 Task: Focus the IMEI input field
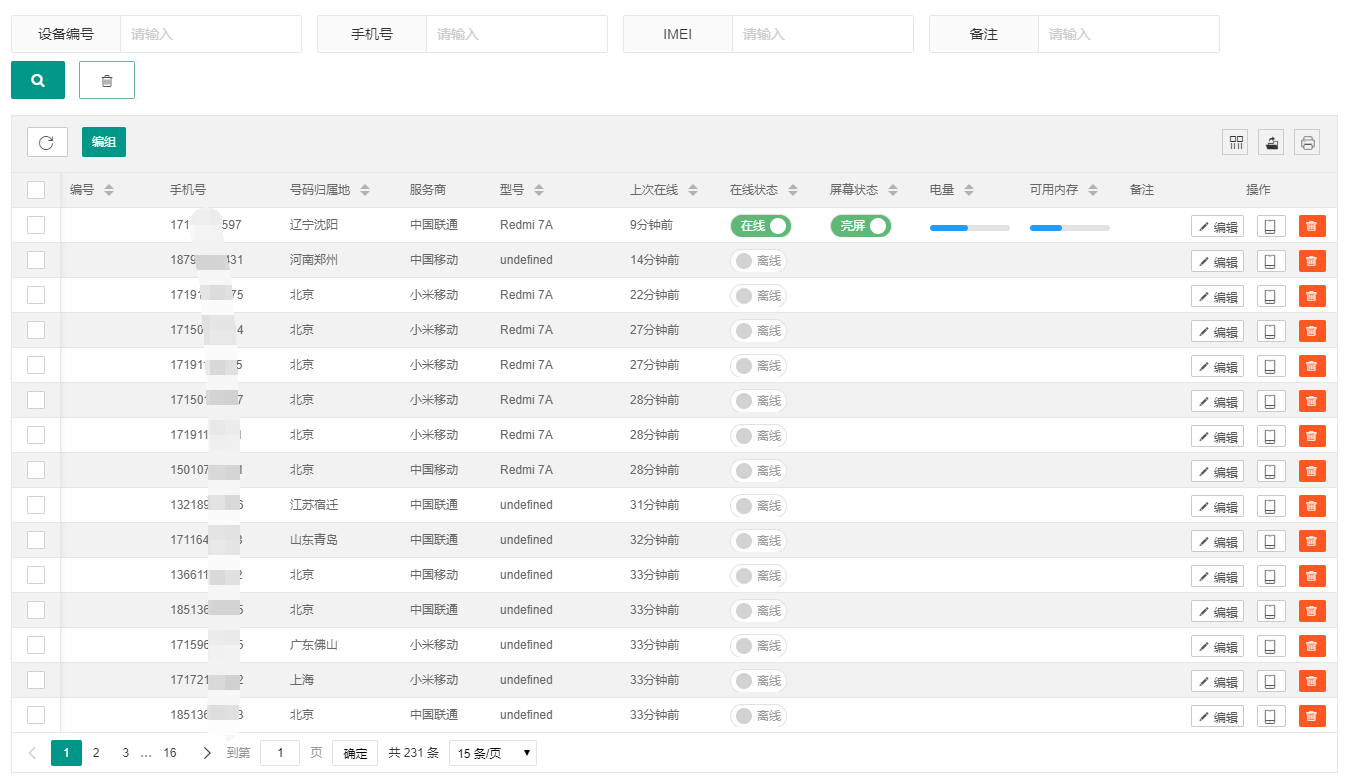(823, 34)
